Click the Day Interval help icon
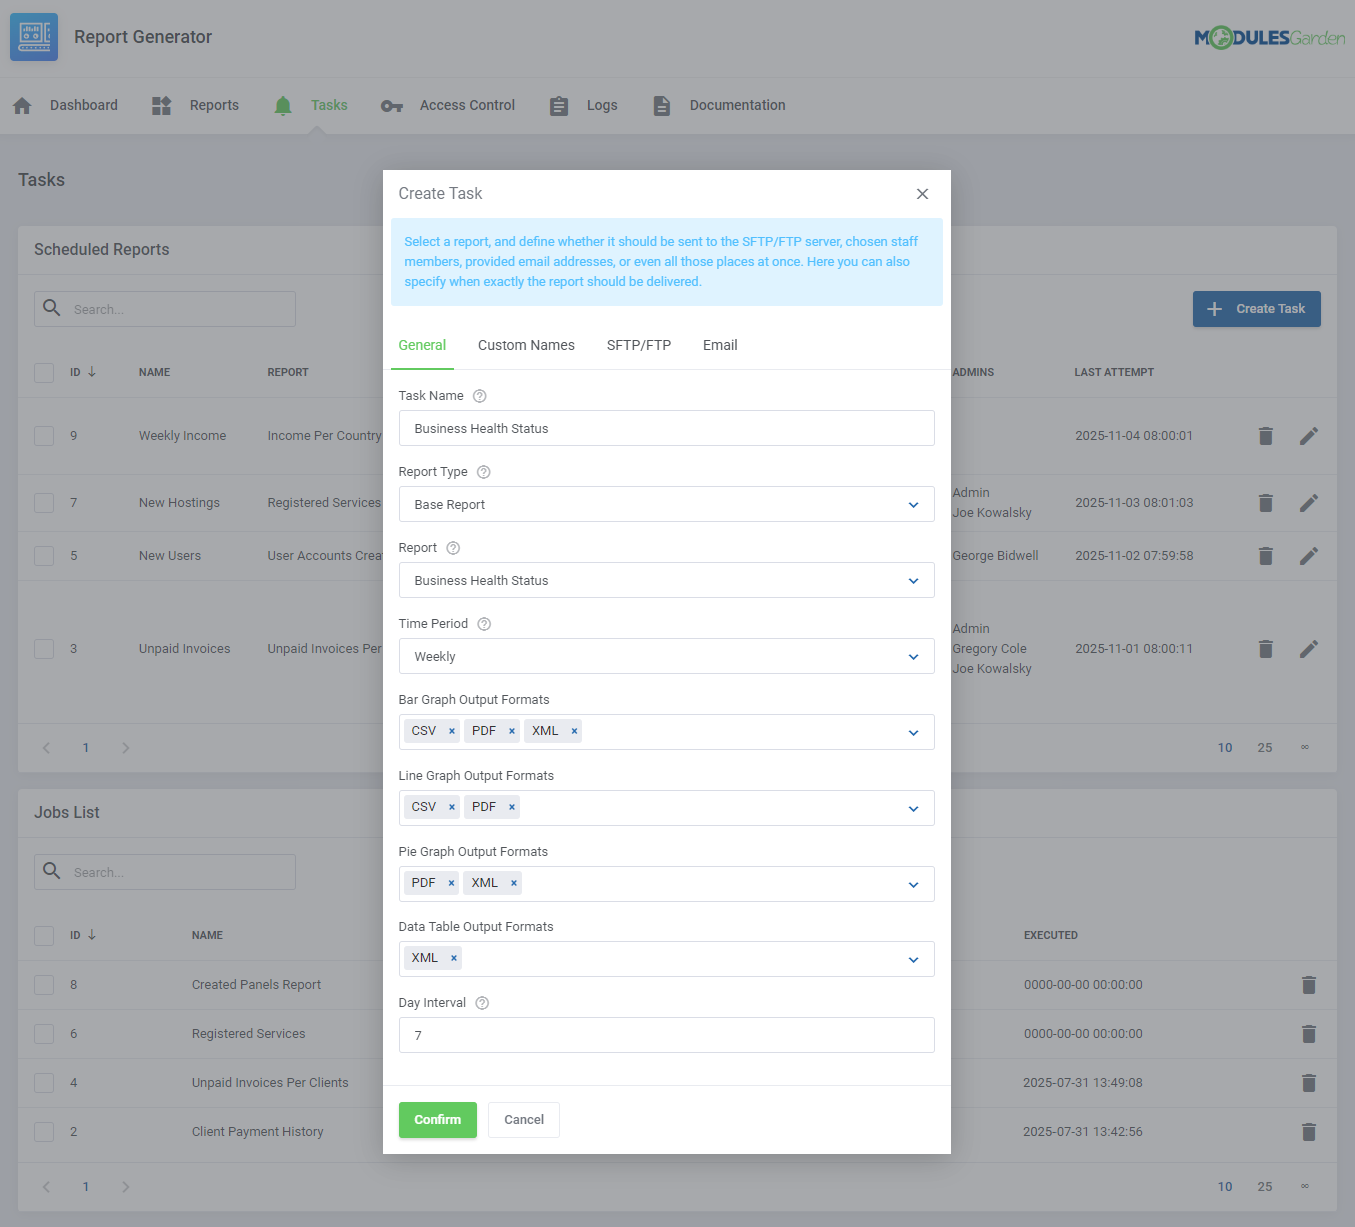 click(482, 1003)
